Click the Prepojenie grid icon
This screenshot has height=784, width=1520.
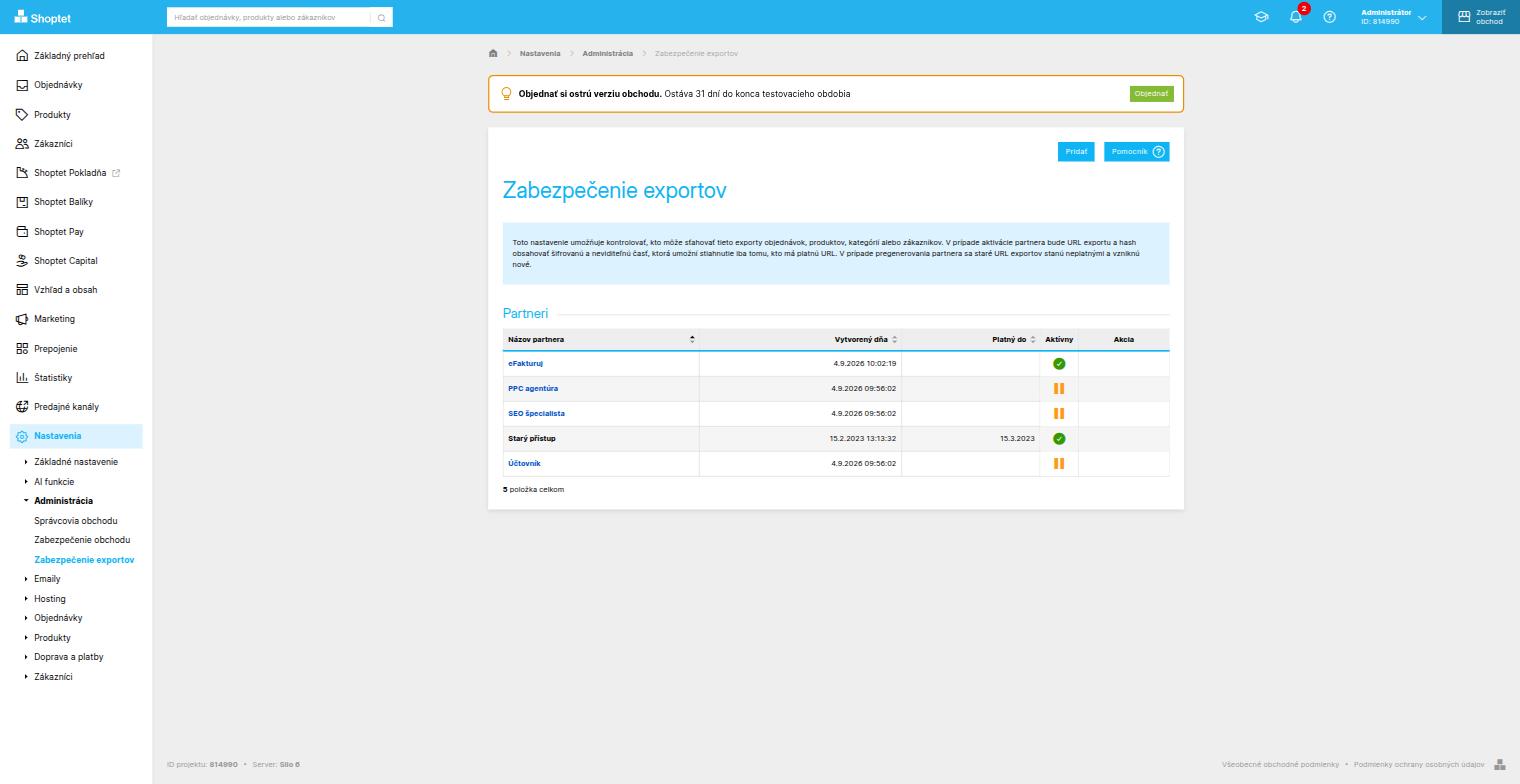click(x=22, y=348)
